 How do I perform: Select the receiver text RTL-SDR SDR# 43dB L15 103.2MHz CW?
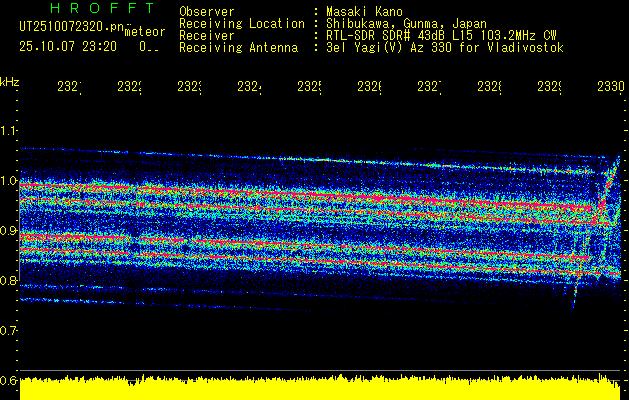(x=441, y=36)
